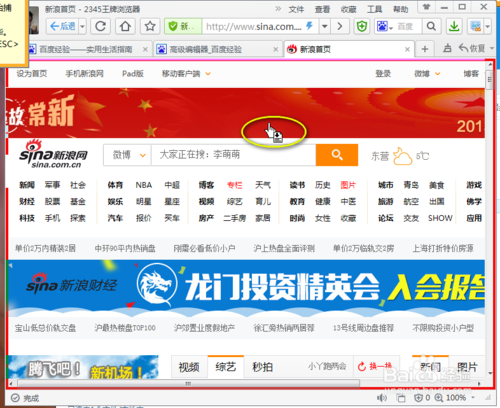Open the 二手房 link

pos(235,218)
